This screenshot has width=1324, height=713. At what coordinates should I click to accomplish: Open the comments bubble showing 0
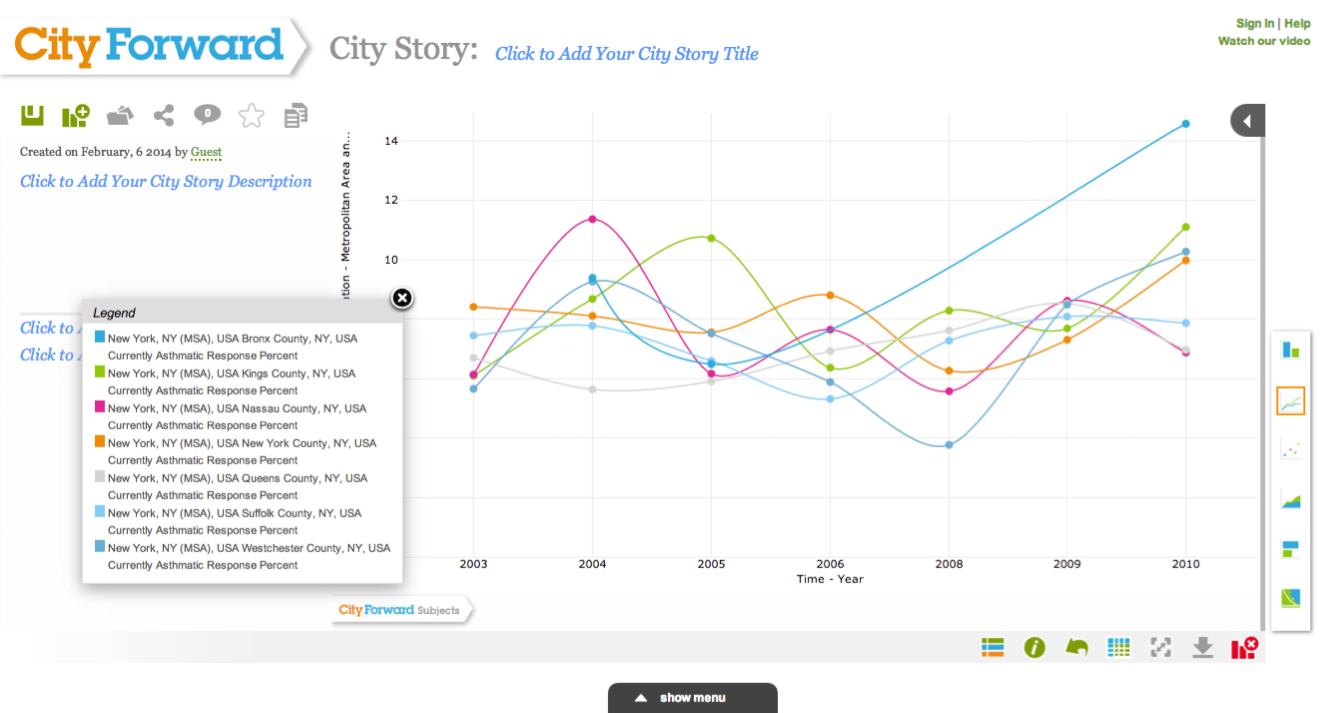click(x=207, y=114)
